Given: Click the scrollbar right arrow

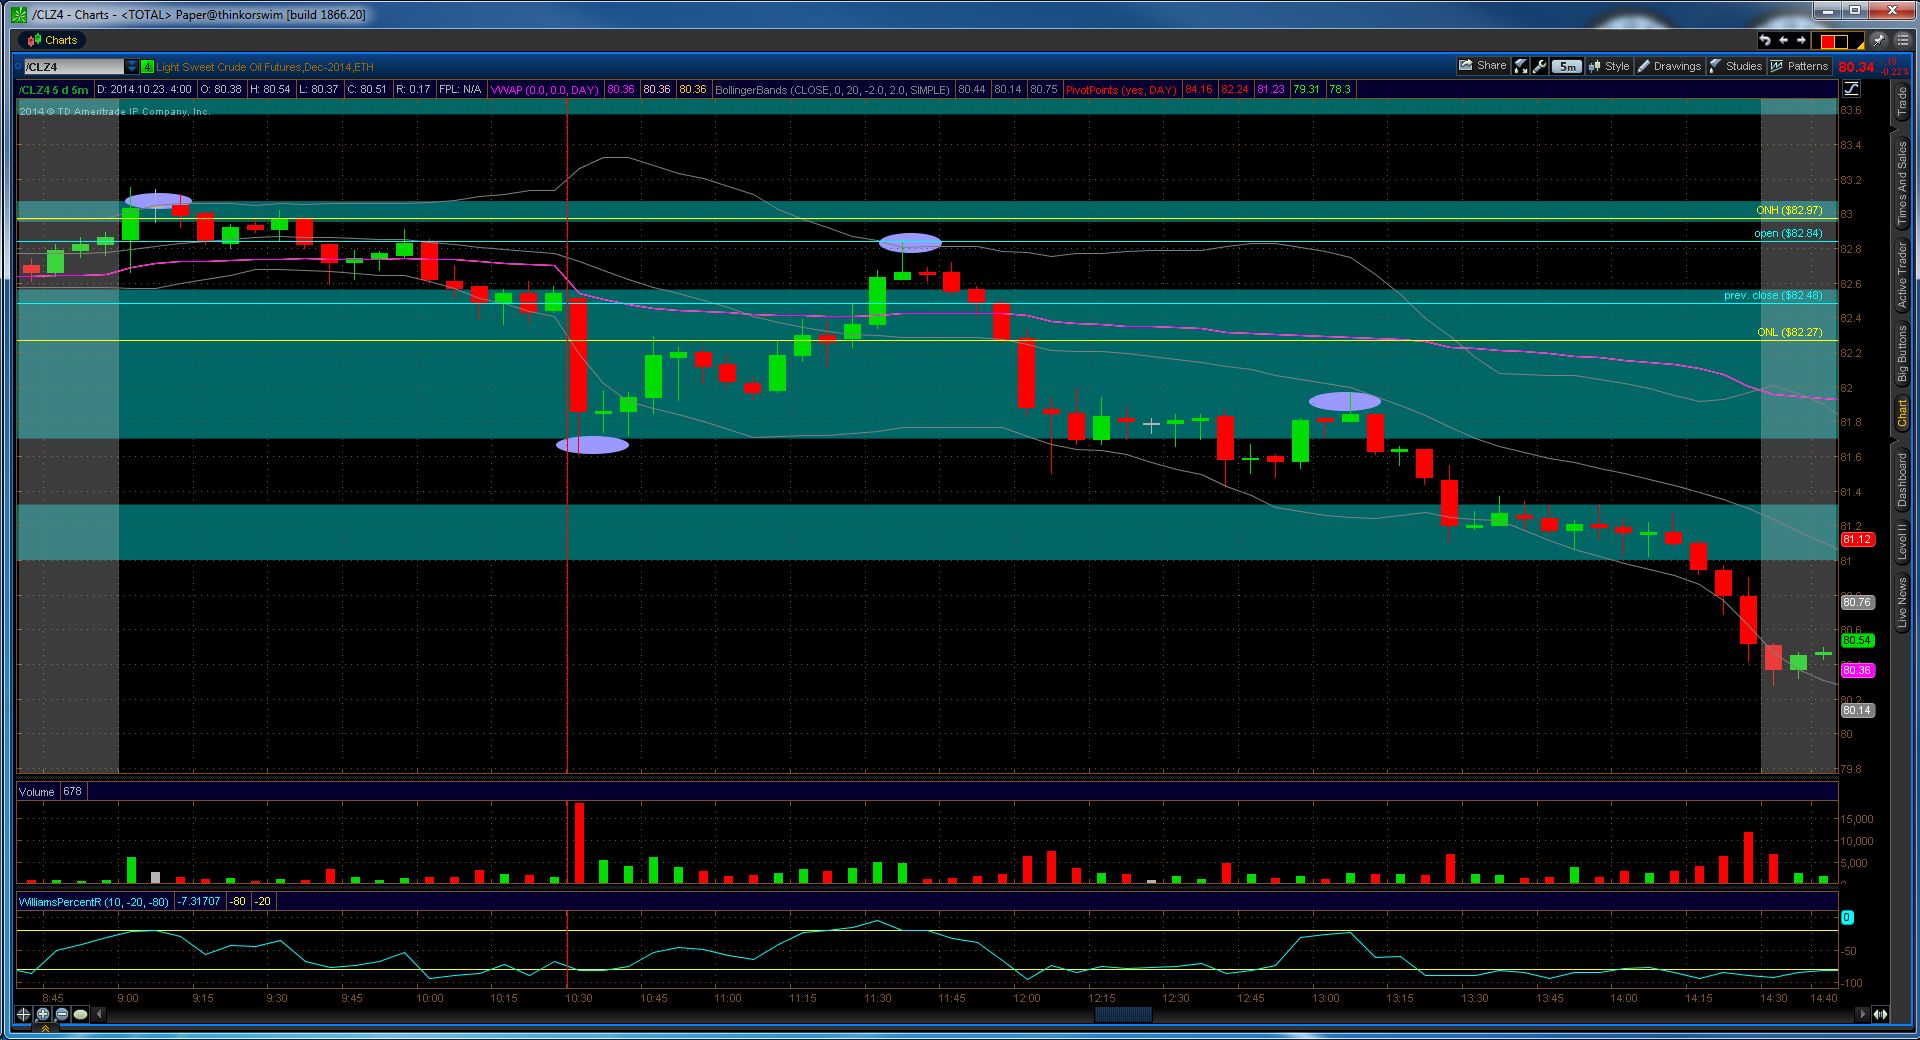Looking at the screenshot, I should [x=1862, y=1014].
